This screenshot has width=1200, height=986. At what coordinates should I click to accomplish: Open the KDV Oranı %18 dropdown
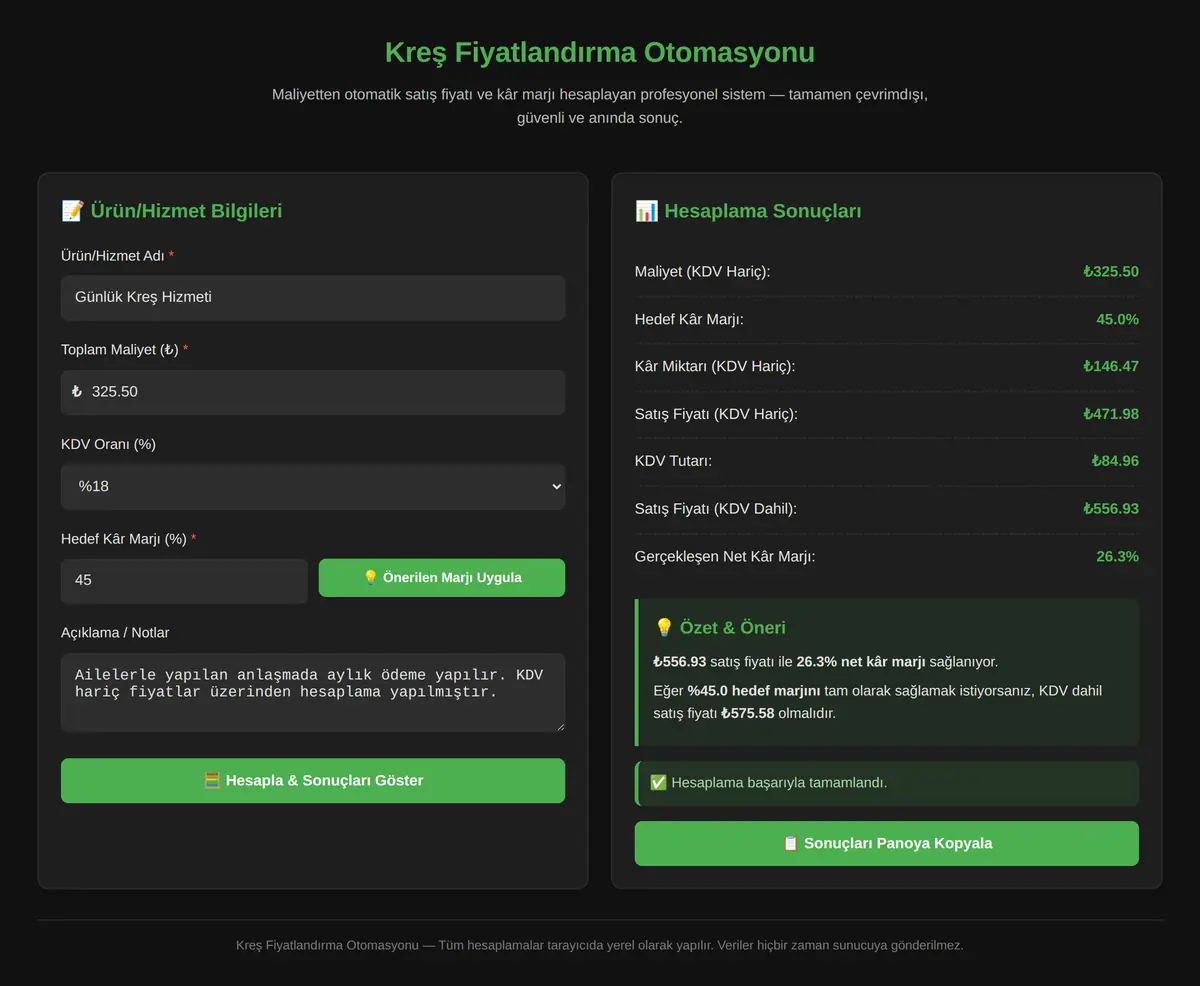click(x=313, y=487)
